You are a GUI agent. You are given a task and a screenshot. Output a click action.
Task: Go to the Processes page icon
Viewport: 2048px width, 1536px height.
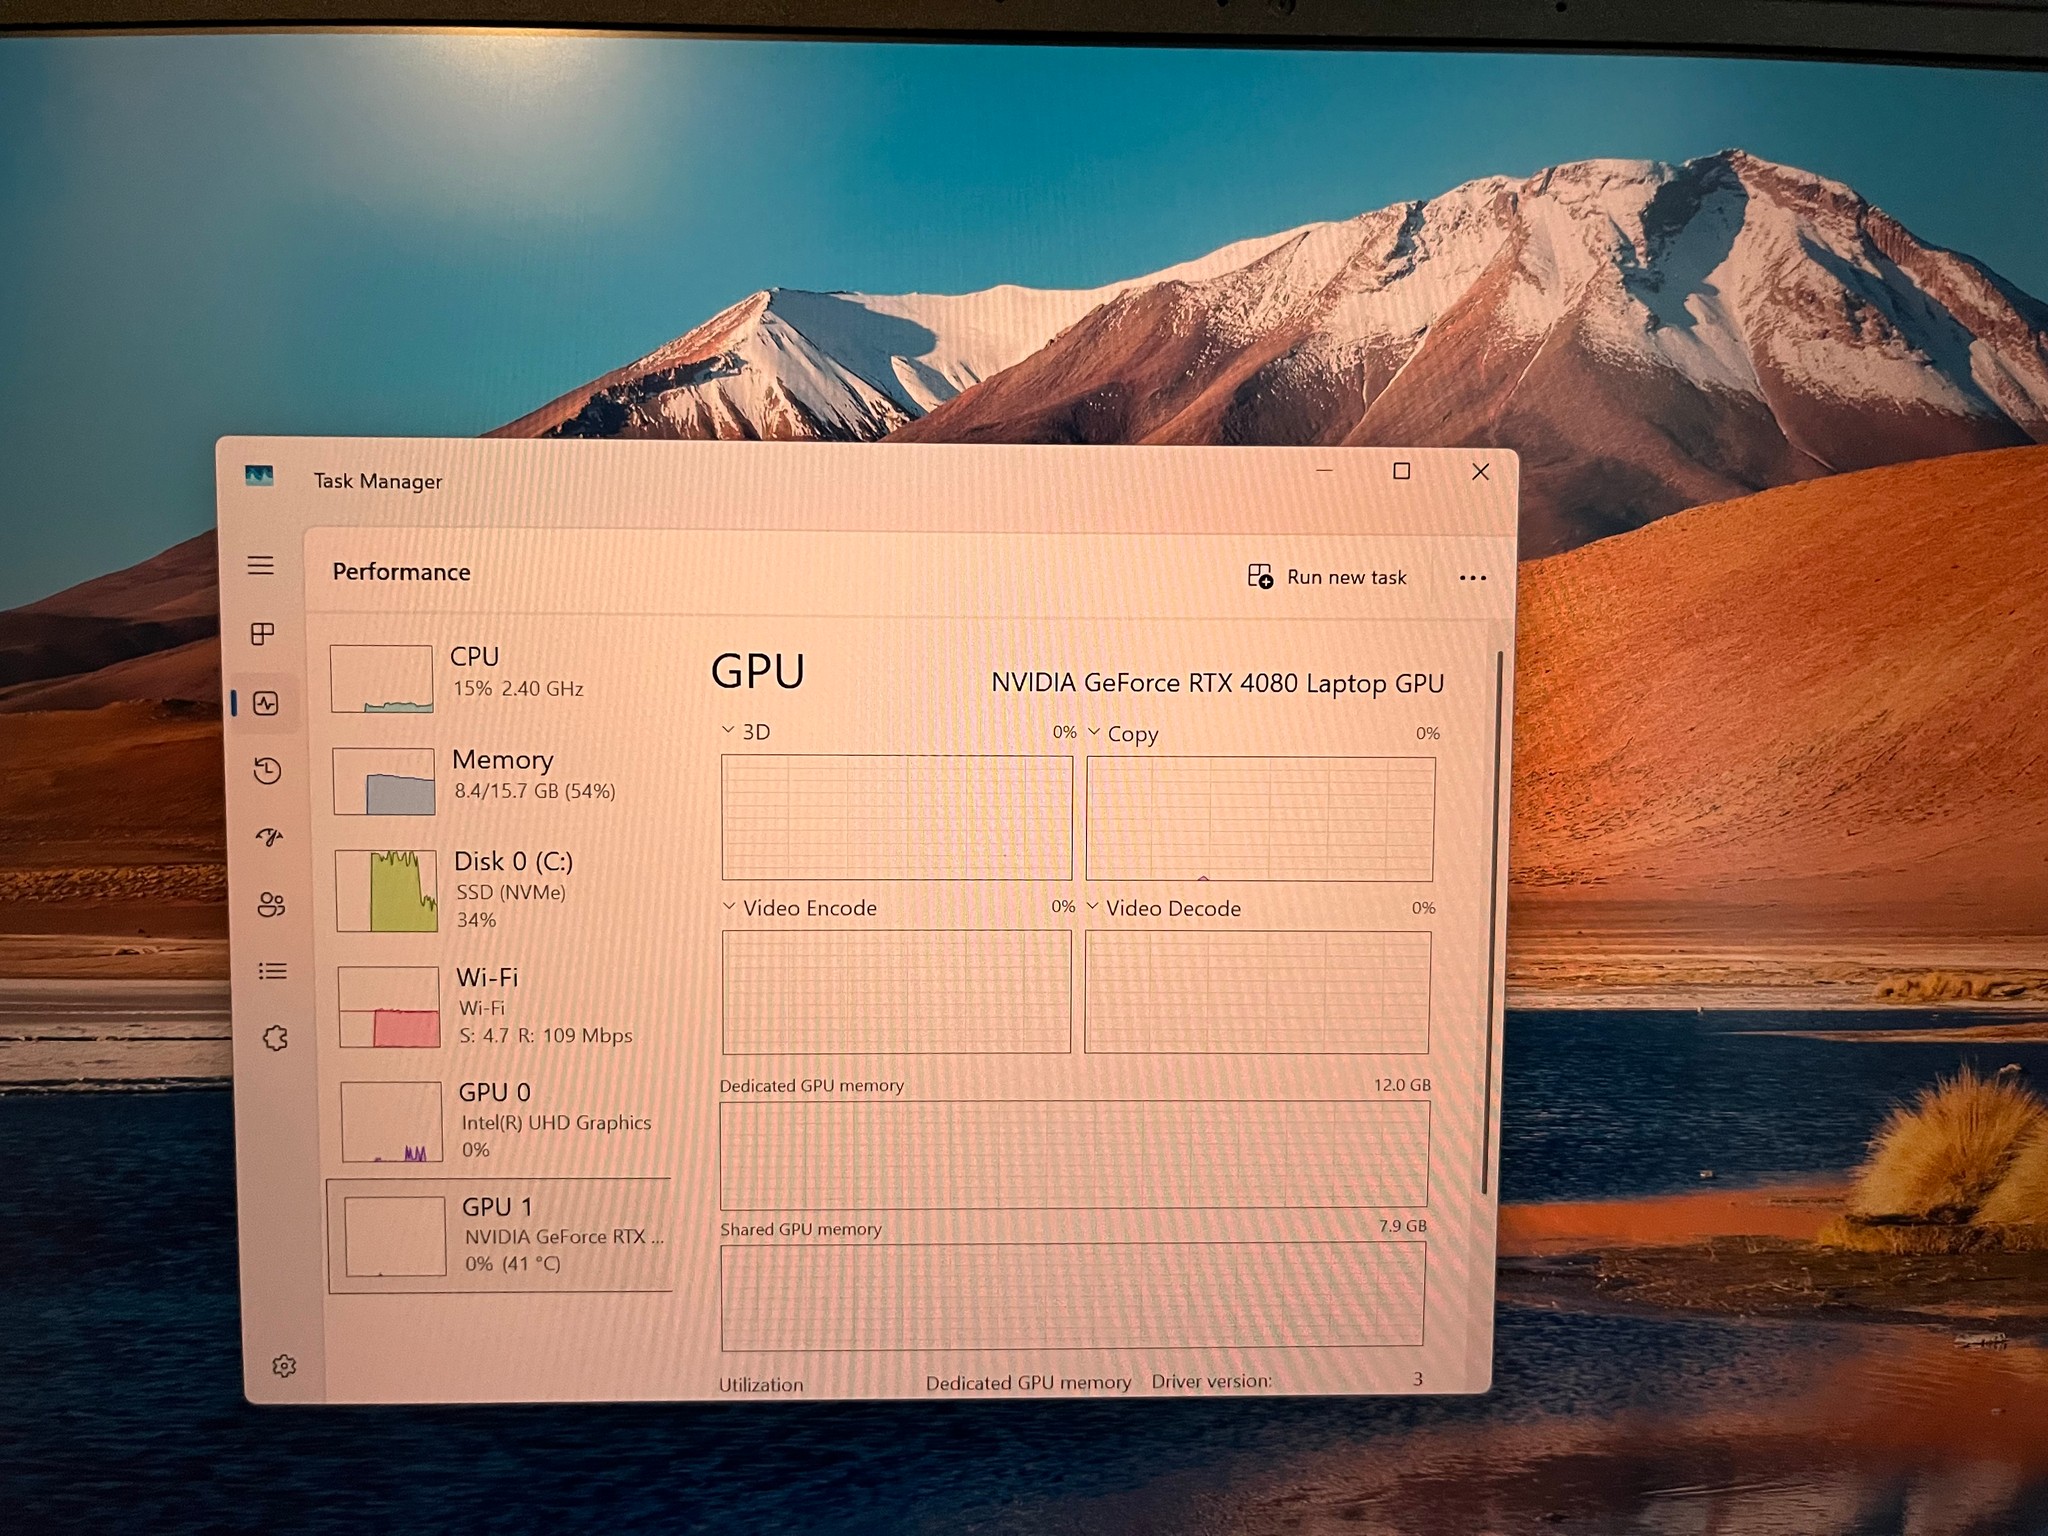point(262,634)
